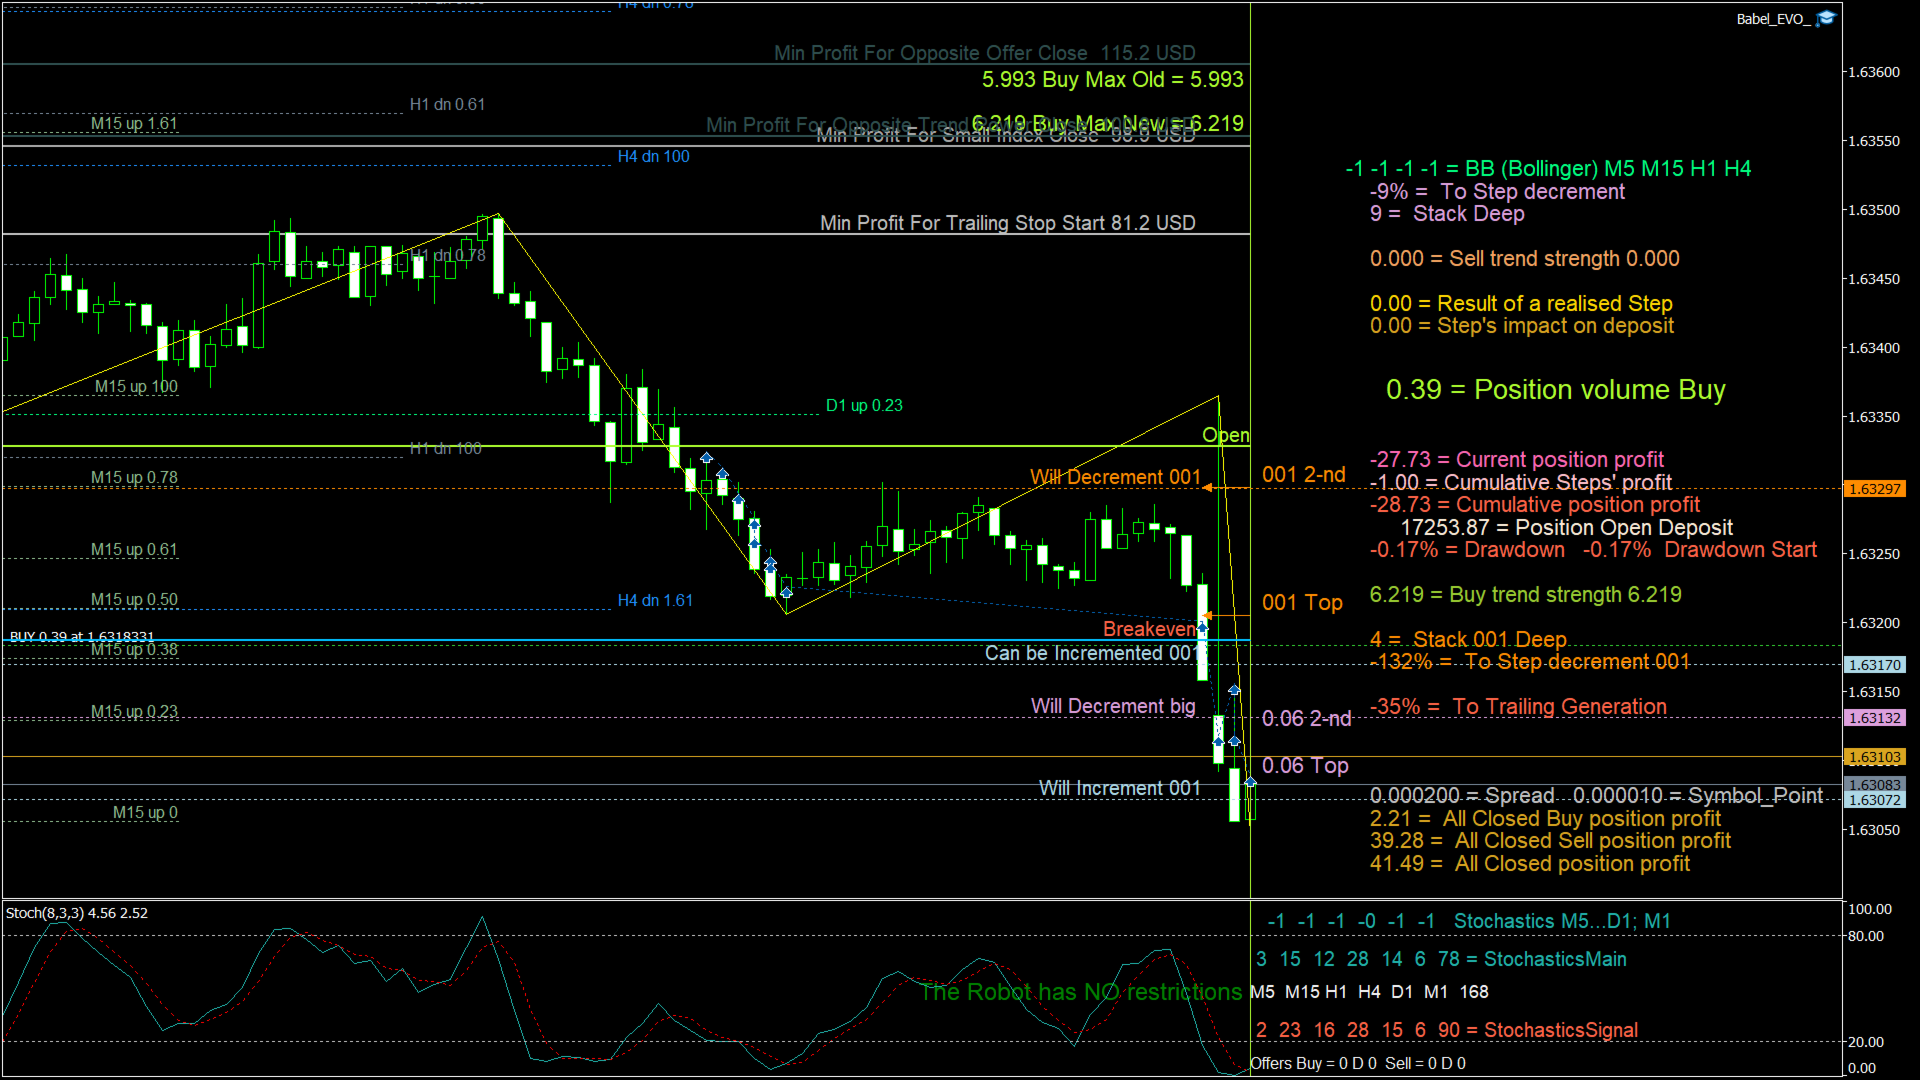Select the orange 1.63297 price tag
1920x1080 pixels.
[1874, 489]
